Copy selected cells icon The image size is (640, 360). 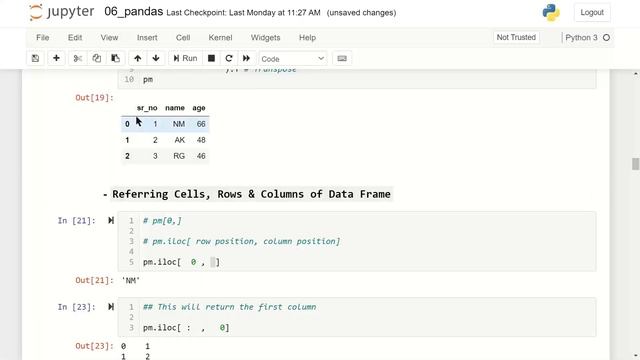[97, 58]
